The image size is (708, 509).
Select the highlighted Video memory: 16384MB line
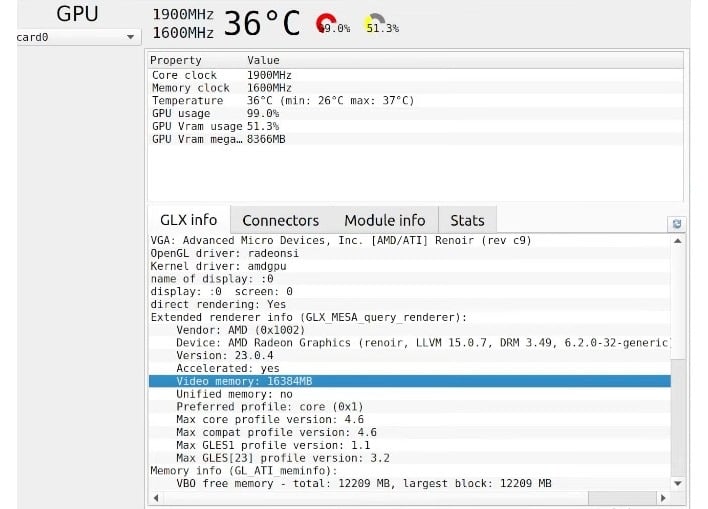[x=410, y=381]
